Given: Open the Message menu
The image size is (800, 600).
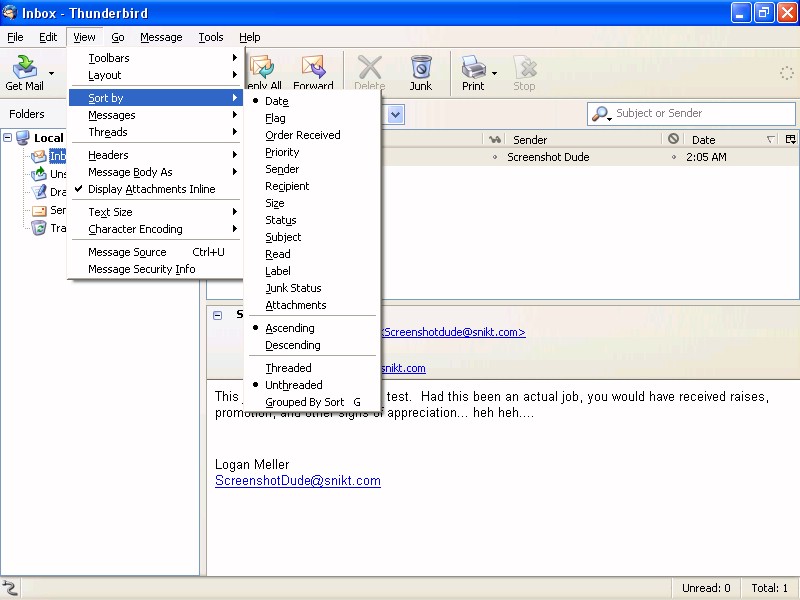Looking at the screenshot, I should pyautogui.click(x=161, y=37).
